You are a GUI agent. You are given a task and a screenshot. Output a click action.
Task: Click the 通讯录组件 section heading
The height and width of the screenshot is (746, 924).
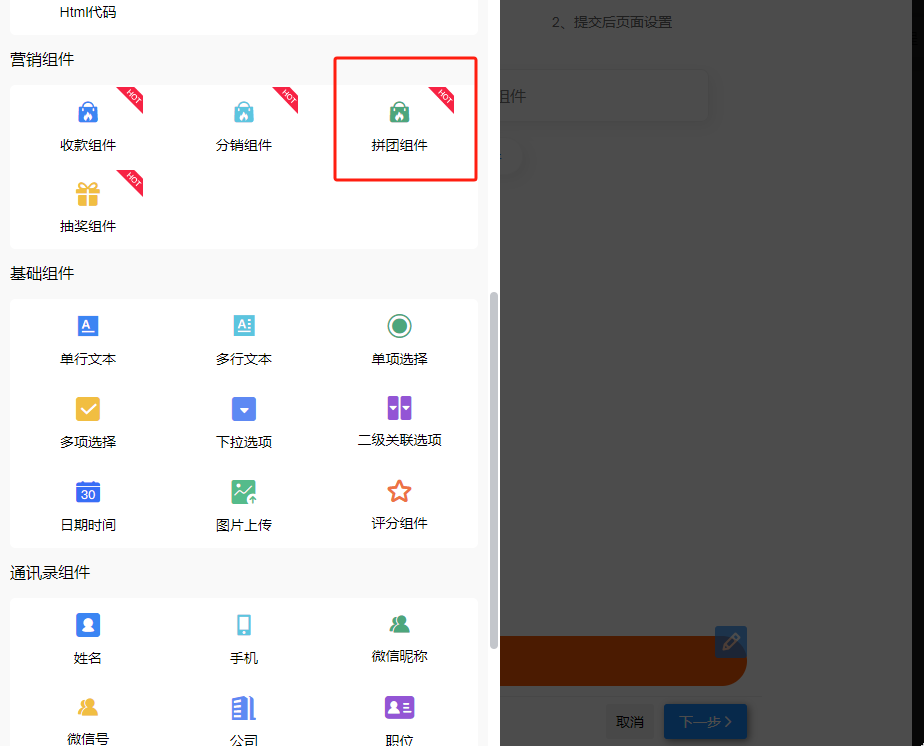(50, 573)
